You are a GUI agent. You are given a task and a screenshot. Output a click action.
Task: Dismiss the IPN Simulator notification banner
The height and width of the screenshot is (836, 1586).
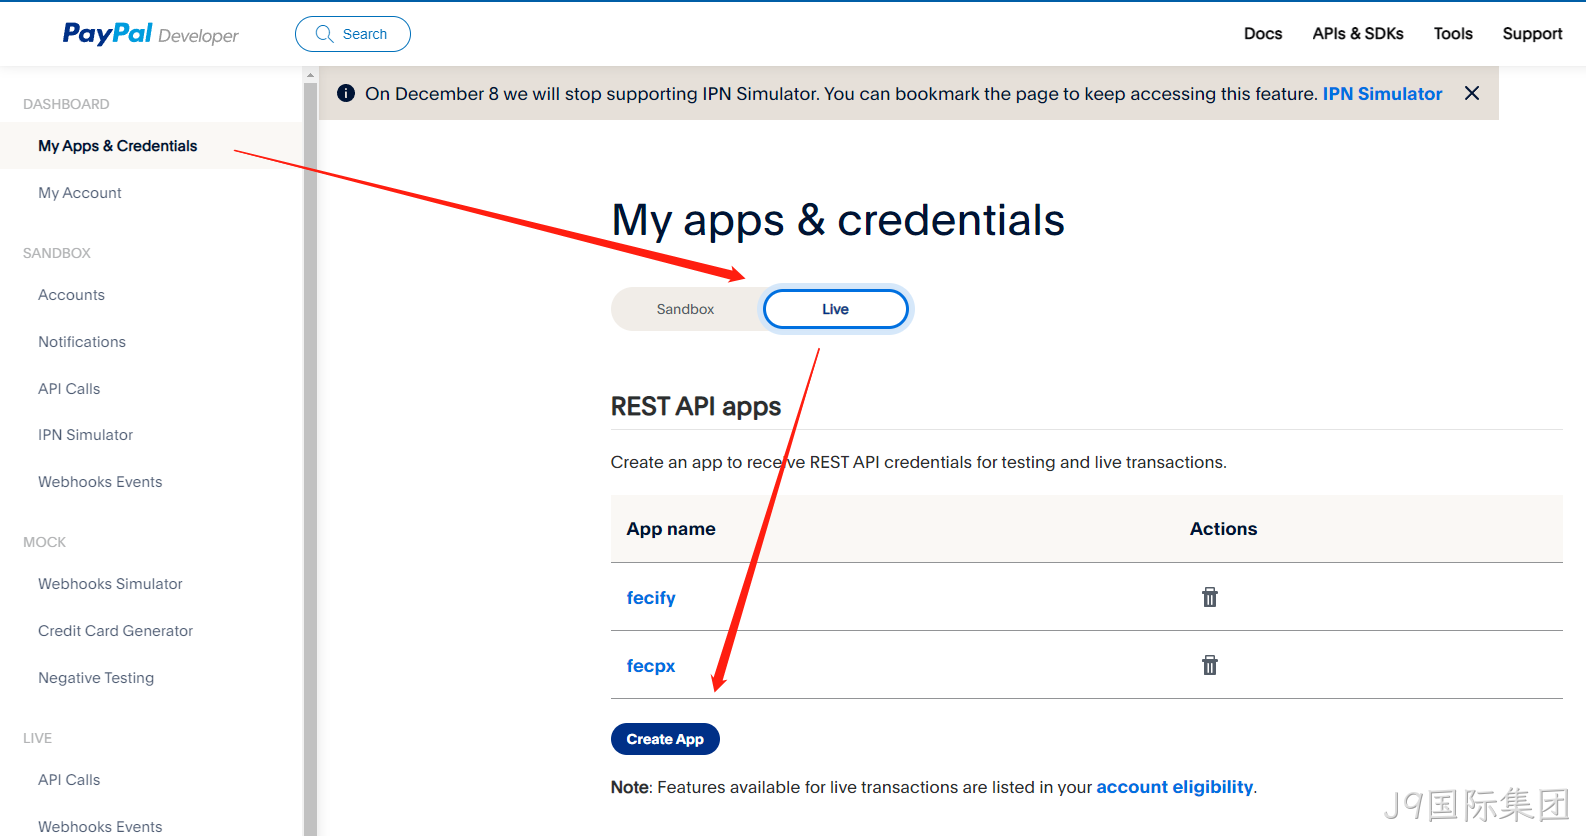pos(1472,93)
